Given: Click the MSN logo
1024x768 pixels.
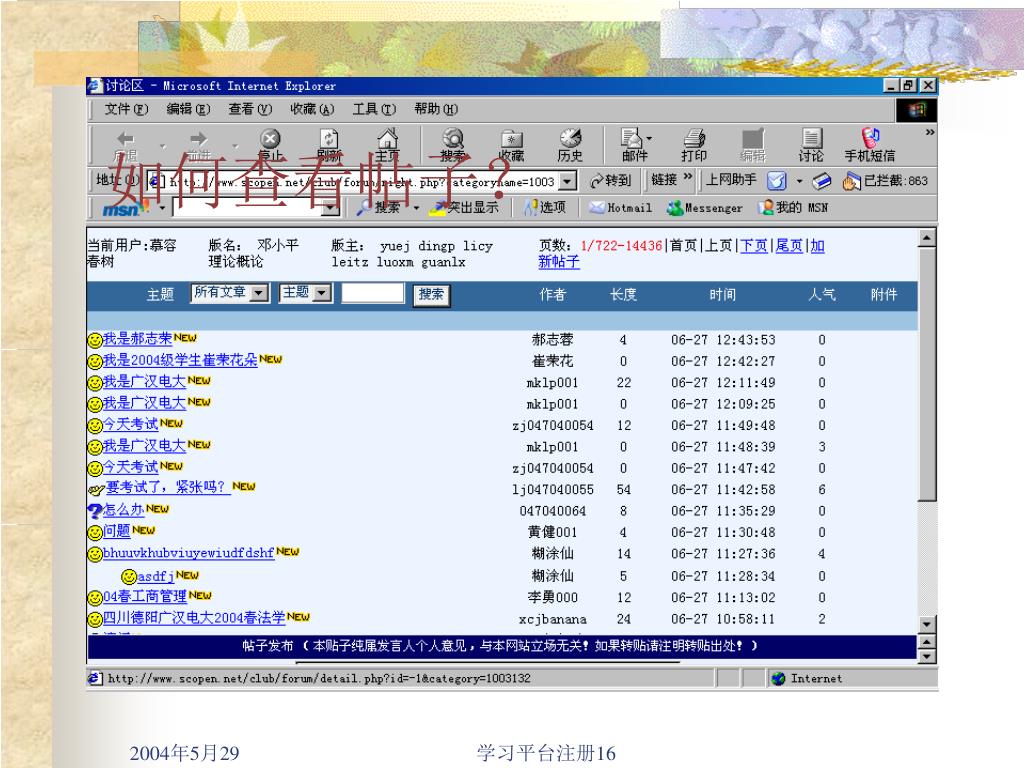Looking at the screenshot, I should click(x=125, y=208).
